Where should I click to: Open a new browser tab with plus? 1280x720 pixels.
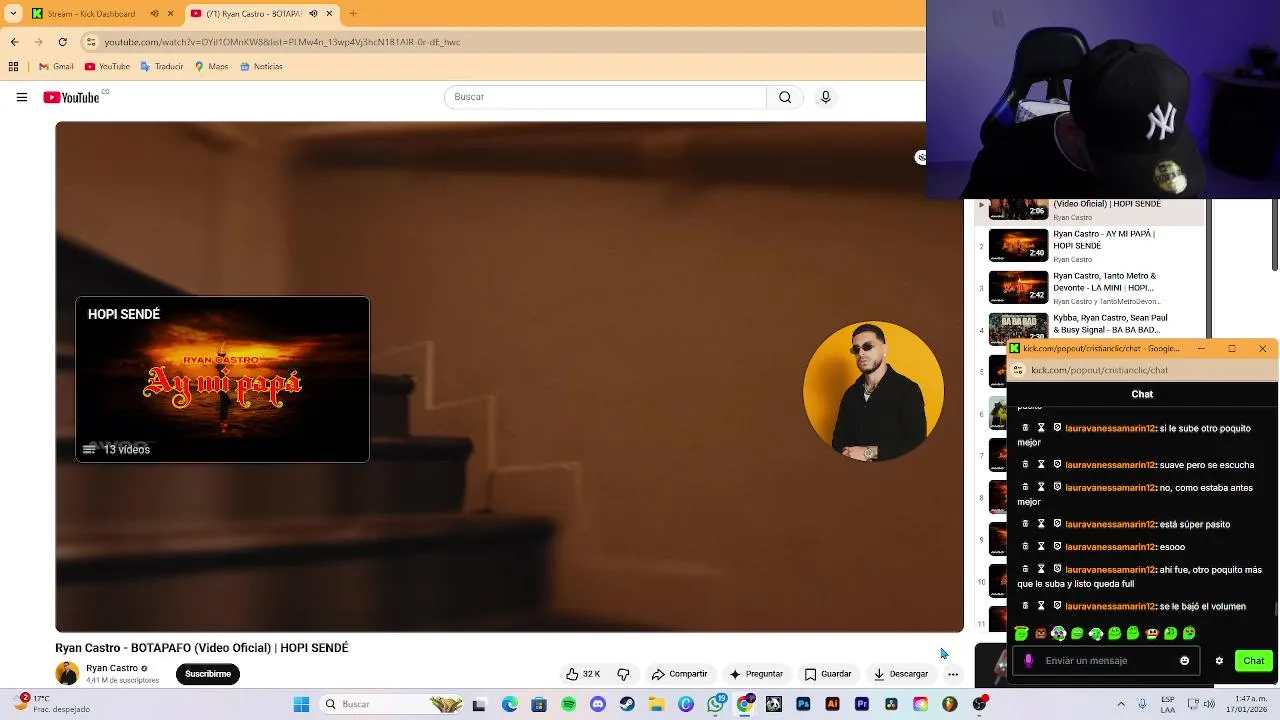pyautogui.click(x=353, y=14)
